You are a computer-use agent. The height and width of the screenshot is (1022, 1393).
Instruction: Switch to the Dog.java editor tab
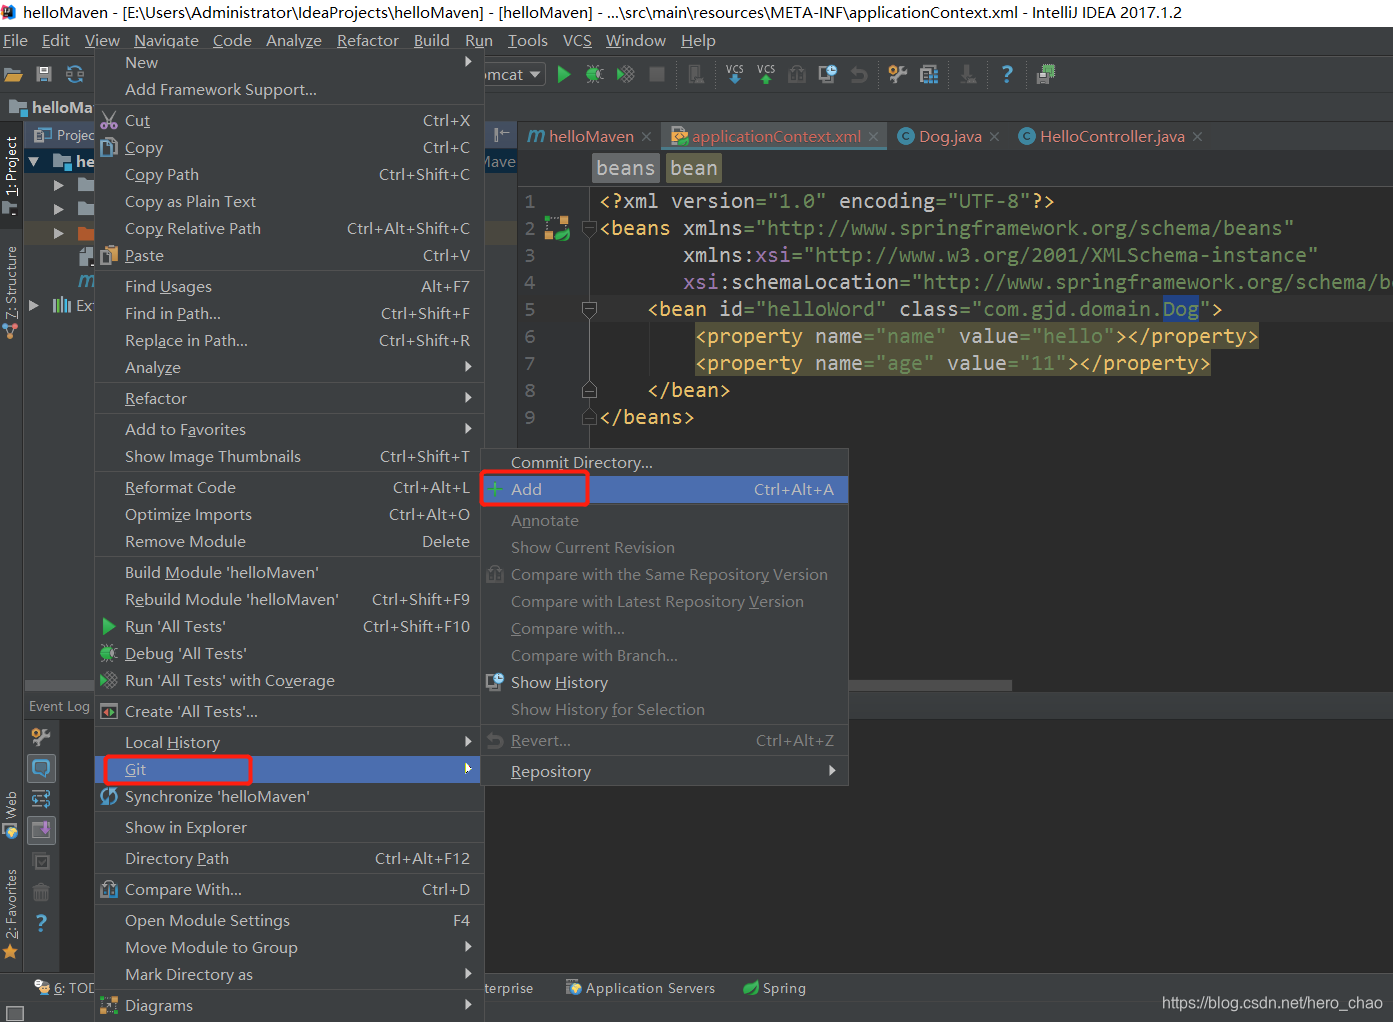(x=949, y=136)
